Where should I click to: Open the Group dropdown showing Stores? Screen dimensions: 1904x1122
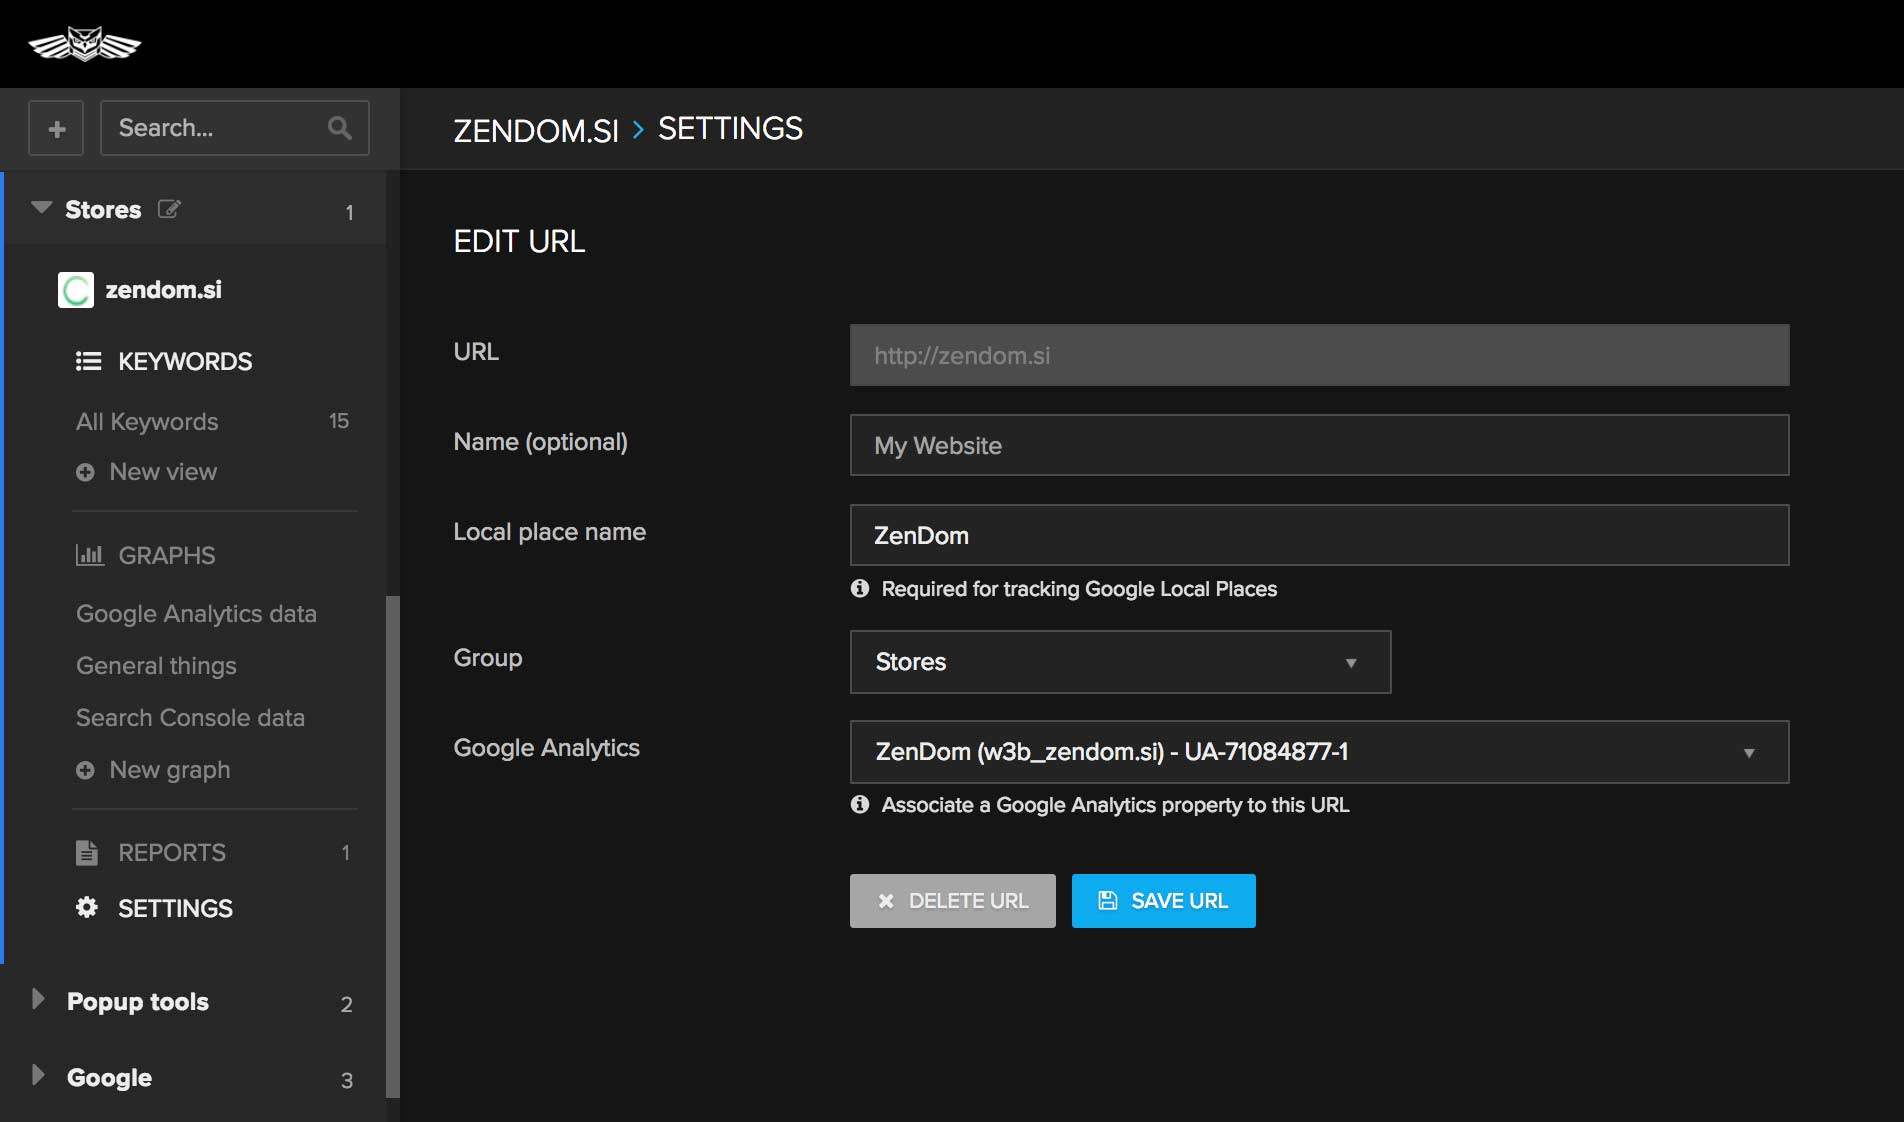(1120, 662)
